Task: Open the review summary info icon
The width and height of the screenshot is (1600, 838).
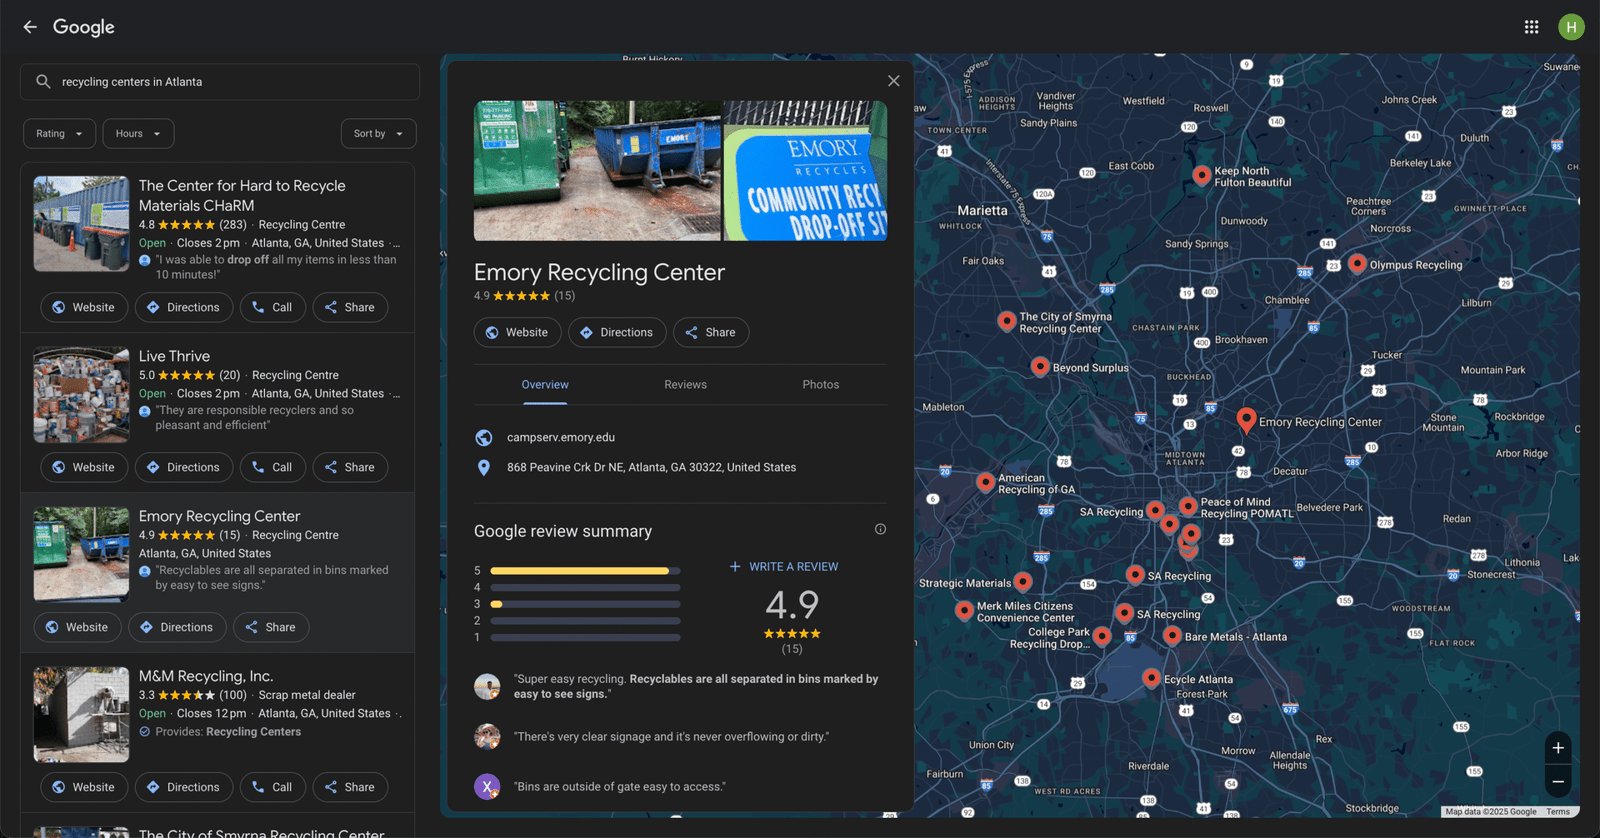Action: [x=880, y=529]
